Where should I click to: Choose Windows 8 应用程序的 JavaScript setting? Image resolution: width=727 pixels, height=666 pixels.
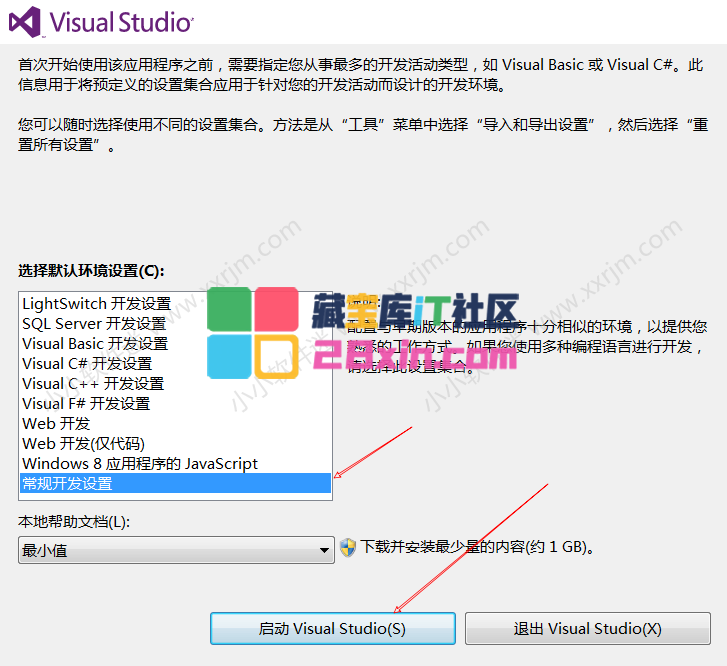(x=140, y=463)
